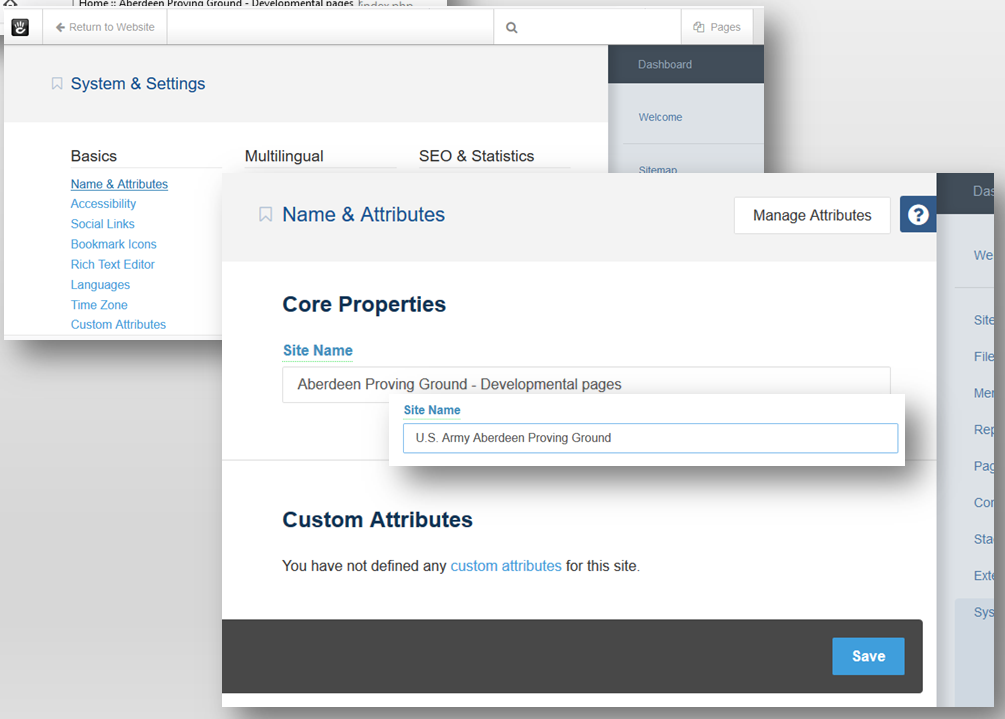Click Manage Attributes button
Image resolution: width=1005 pixels, height=719 pixels.
pos(812,215)
